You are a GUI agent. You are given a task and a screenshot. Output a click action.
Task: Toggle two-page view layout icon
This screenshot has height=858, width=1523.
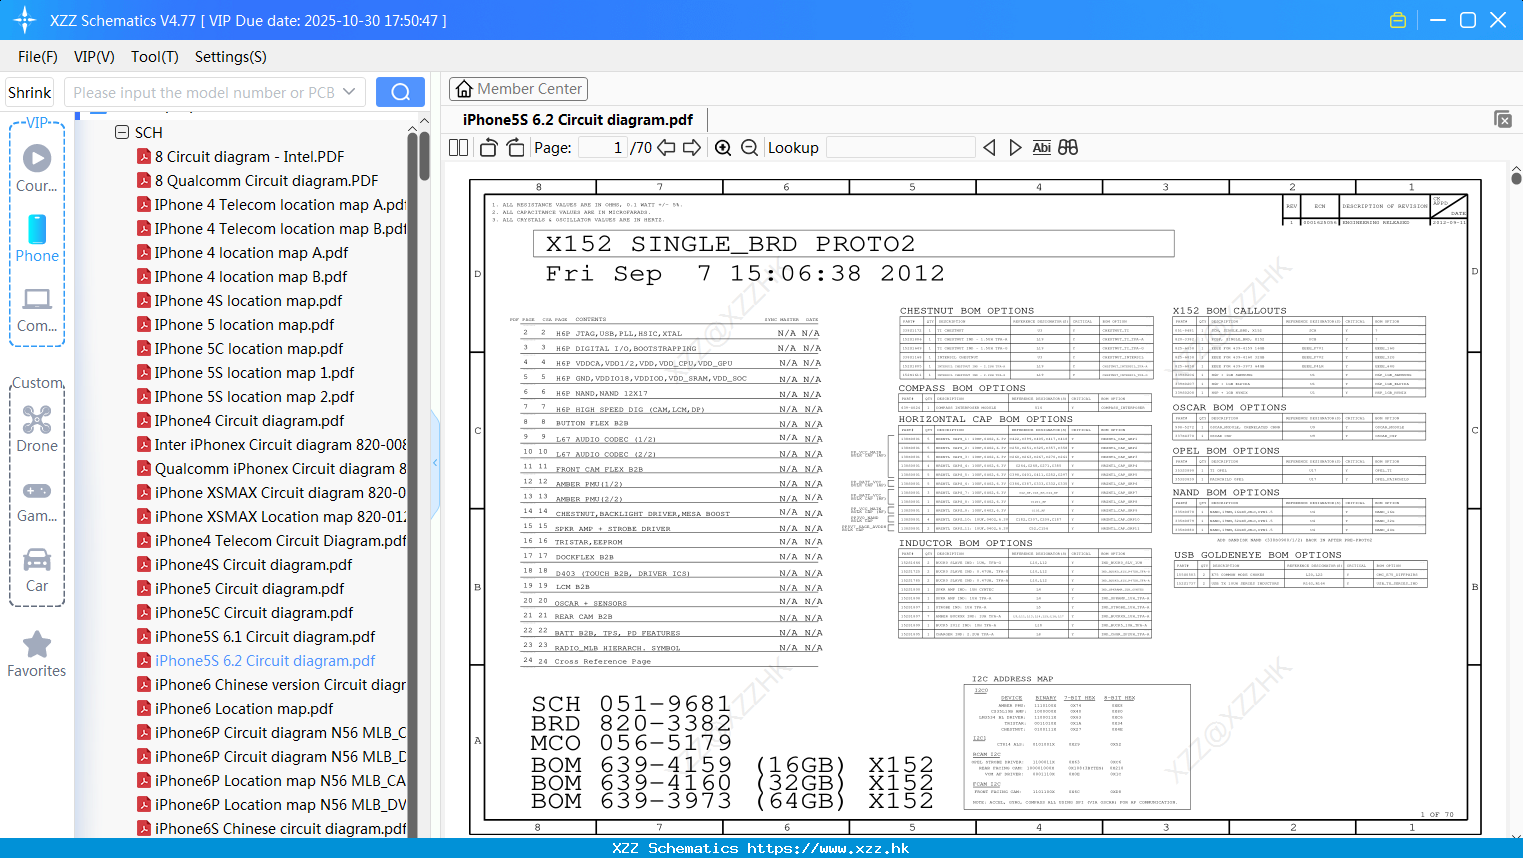coord(458,148)
